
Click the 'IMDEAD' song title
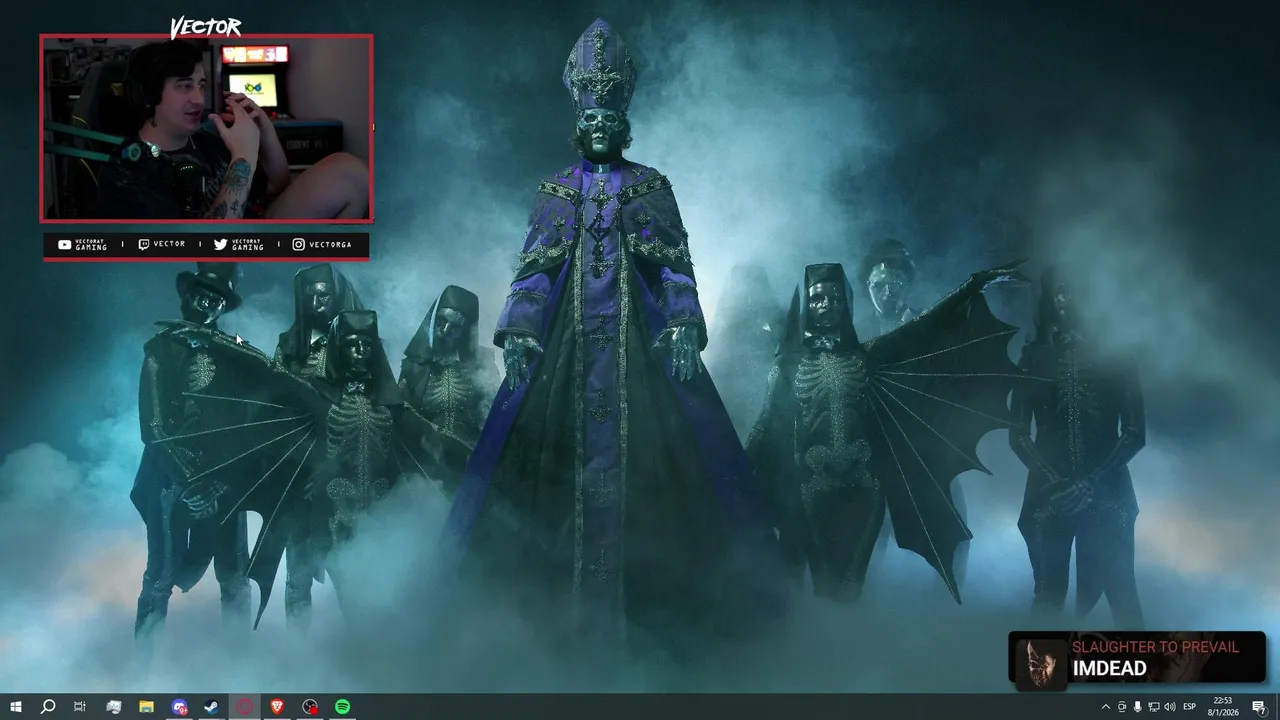[x=1109, y=669]
